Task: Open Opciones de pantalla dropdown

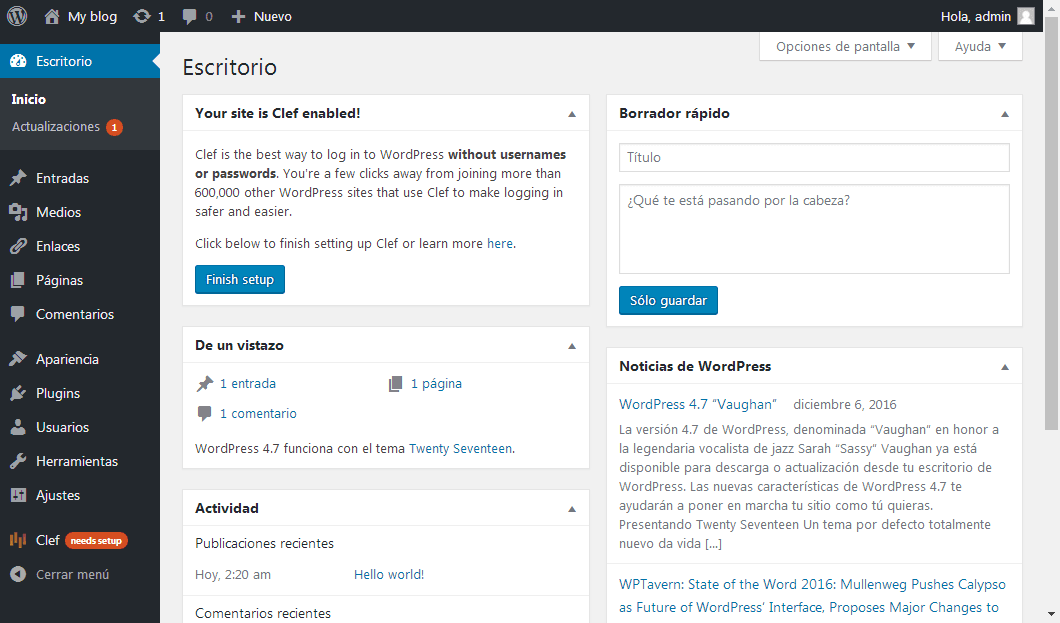Action: [x=845, y=46]
